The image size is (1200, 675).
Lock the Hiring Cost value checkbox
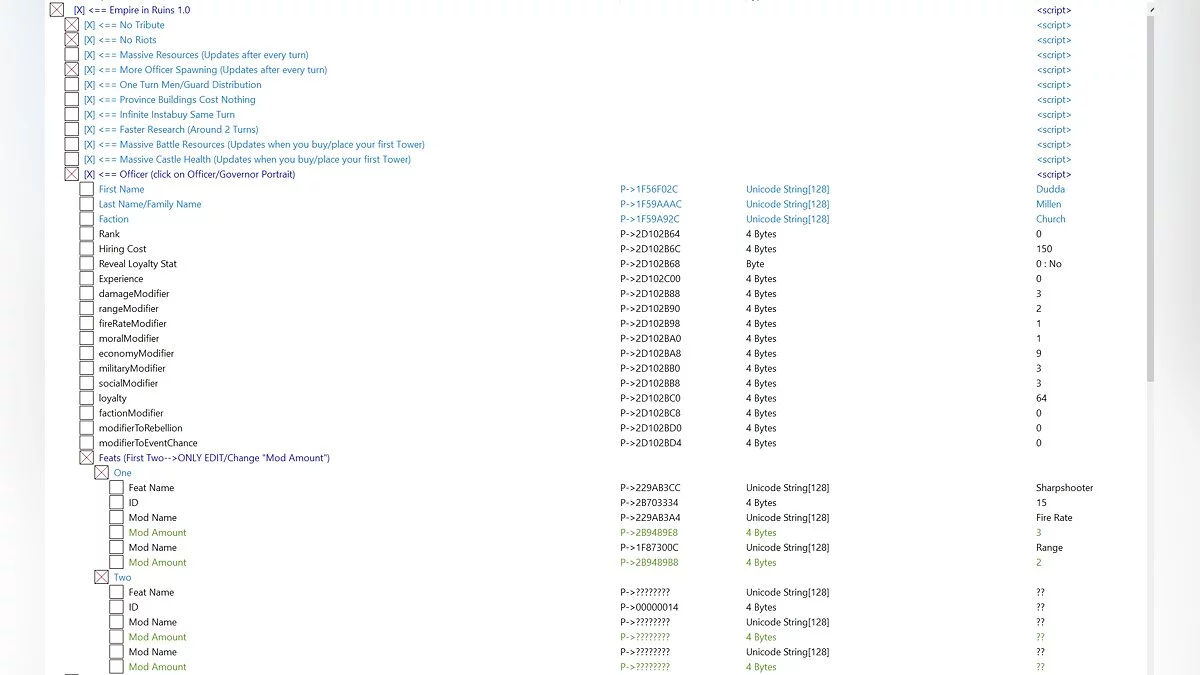point(87,249)
